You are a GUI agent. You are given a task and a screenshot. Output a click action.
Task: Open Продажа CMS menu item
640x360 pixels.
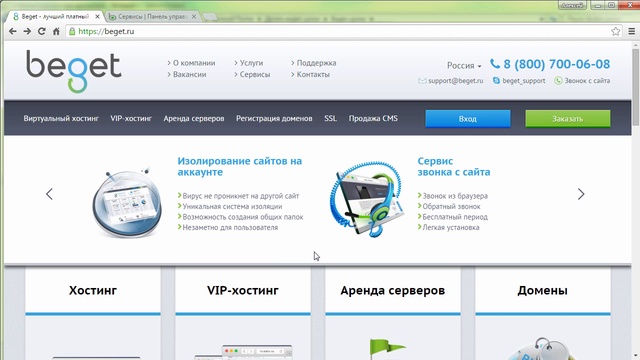point(373,118)
